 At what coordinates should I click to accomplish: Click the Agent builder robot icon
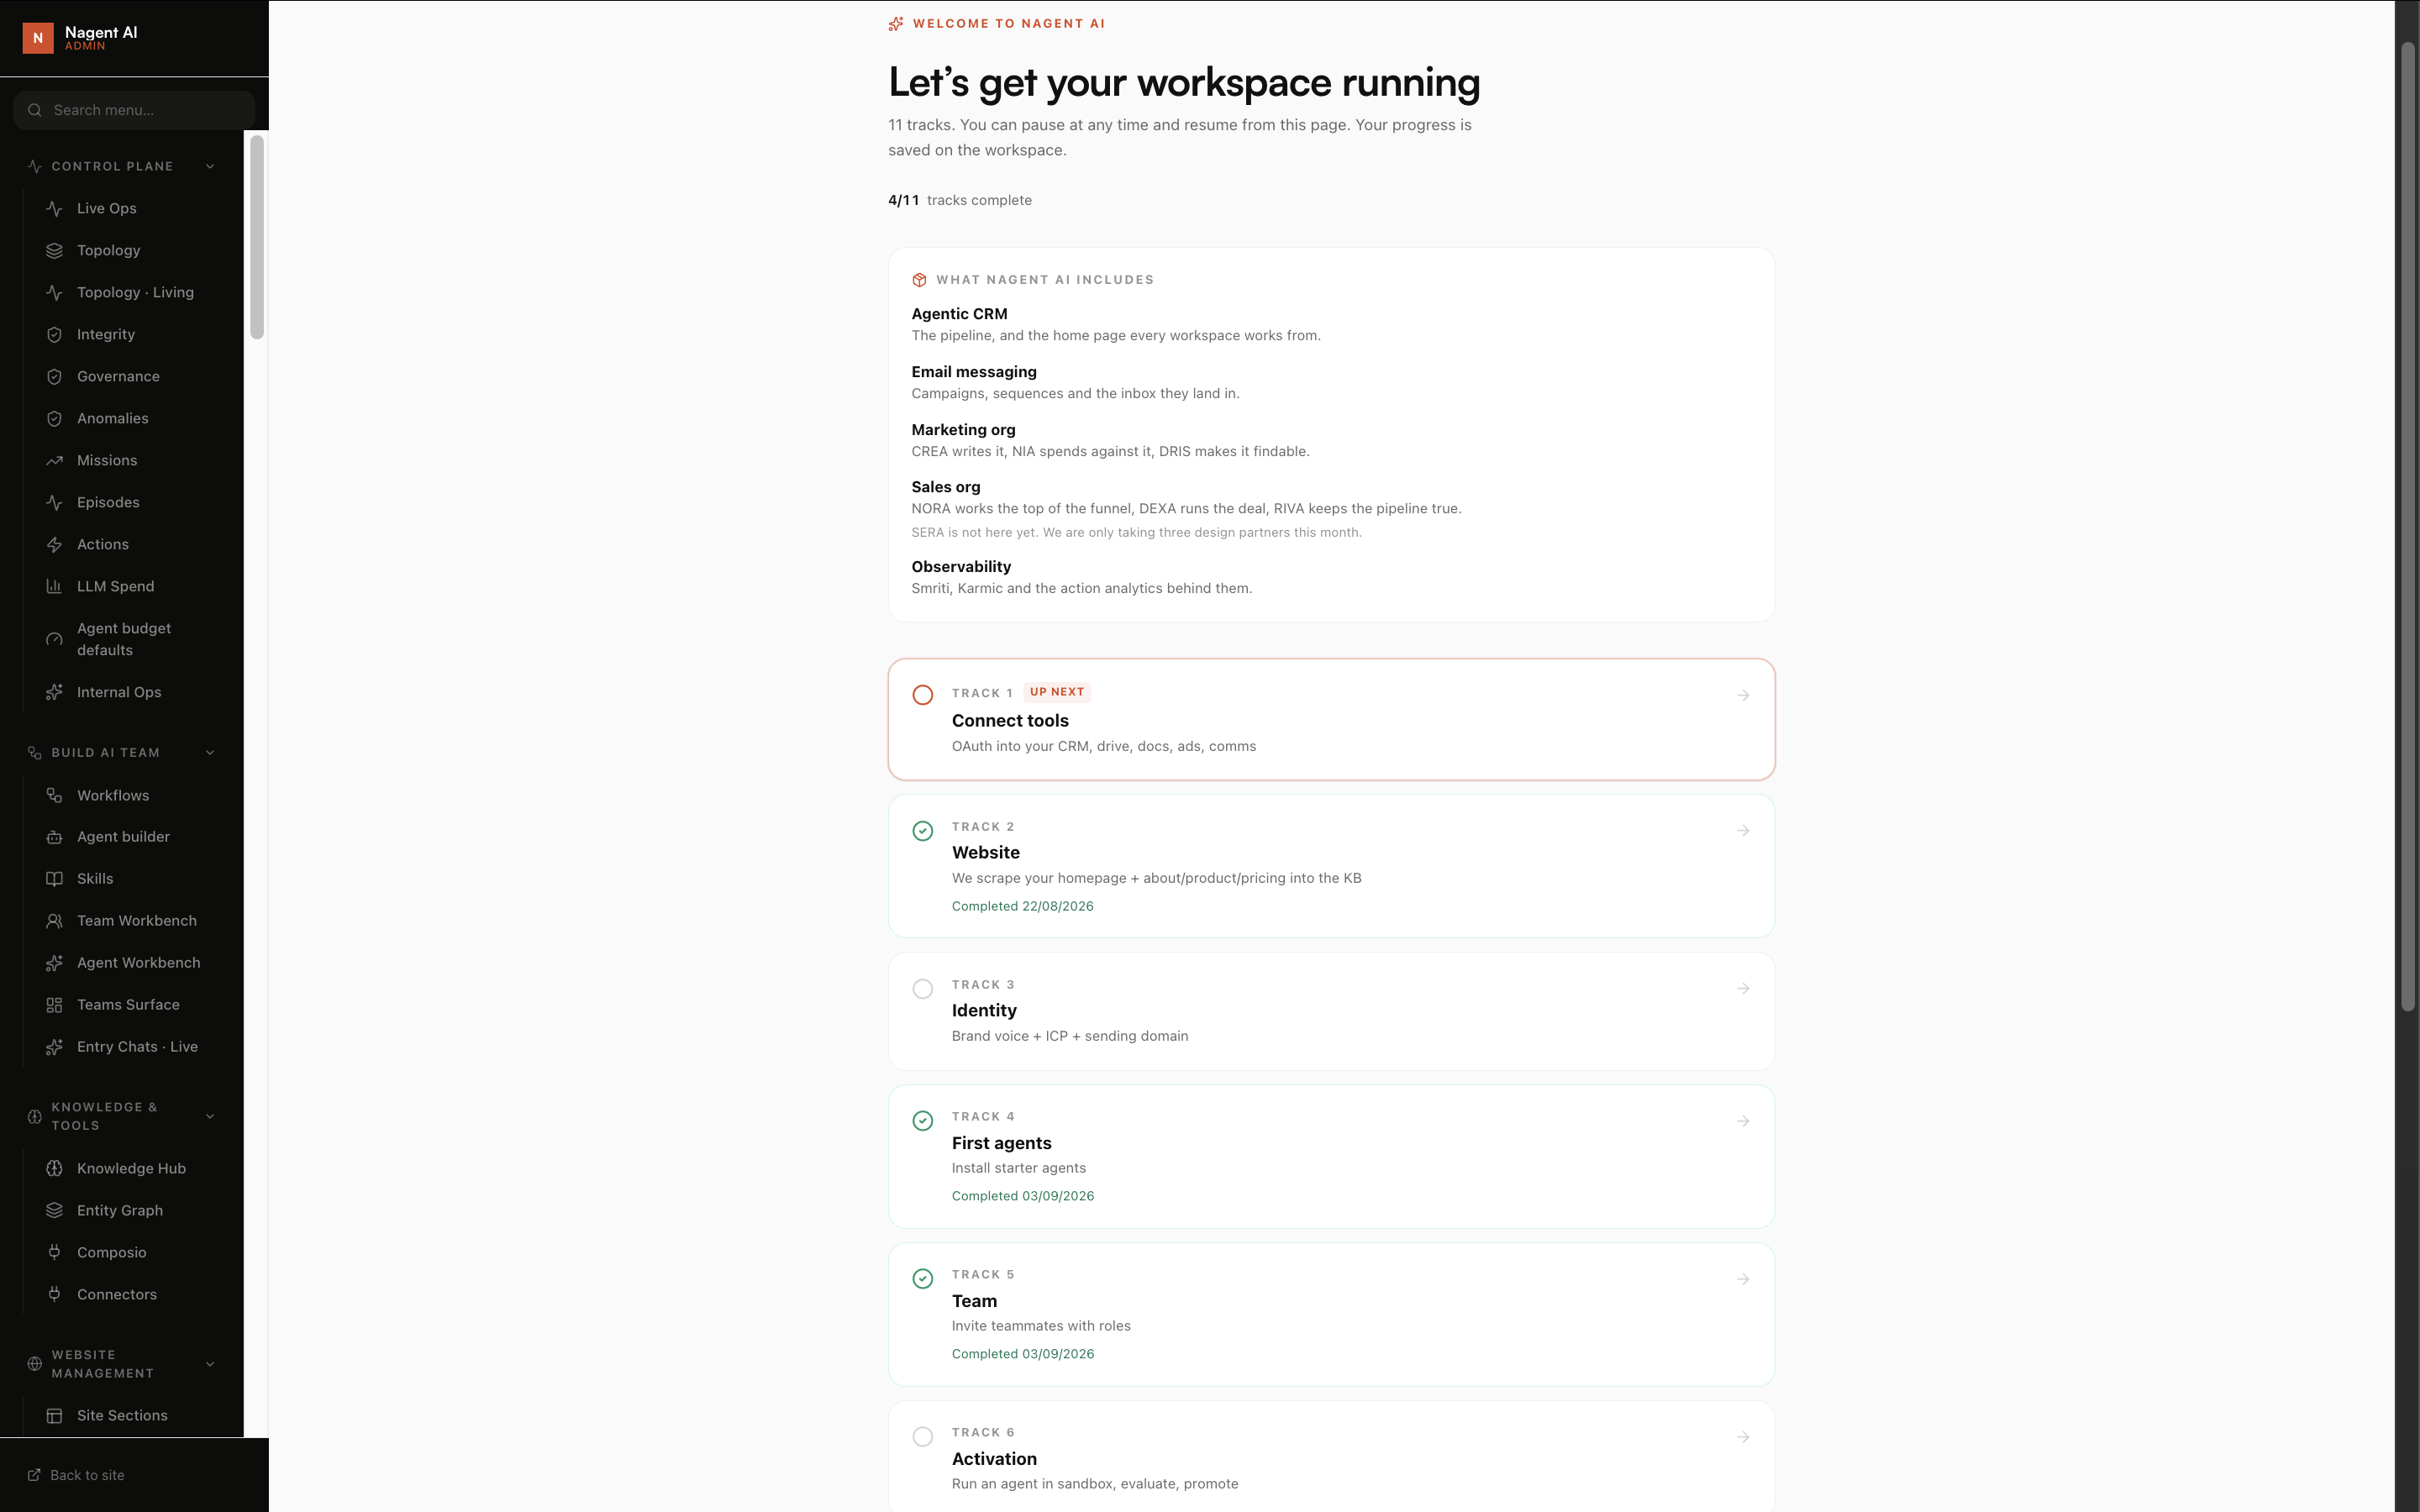click(54, 837)
